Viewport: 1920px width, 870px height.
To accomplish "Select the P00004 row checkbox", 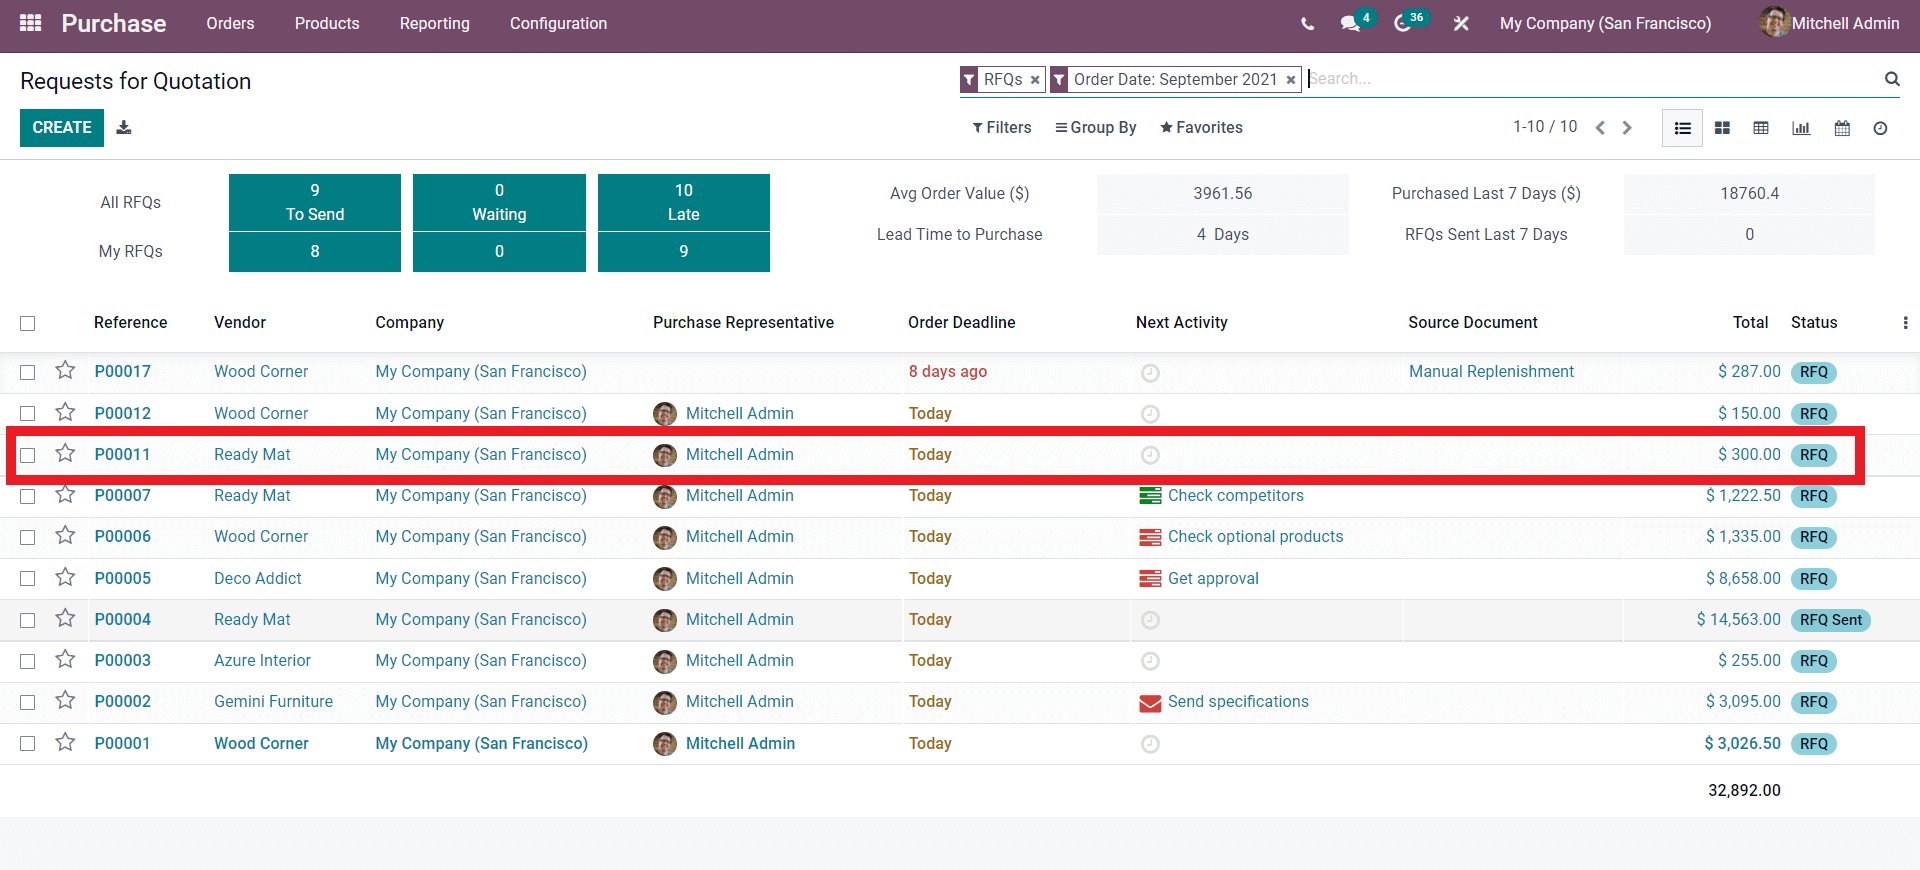I will [27, 620].
